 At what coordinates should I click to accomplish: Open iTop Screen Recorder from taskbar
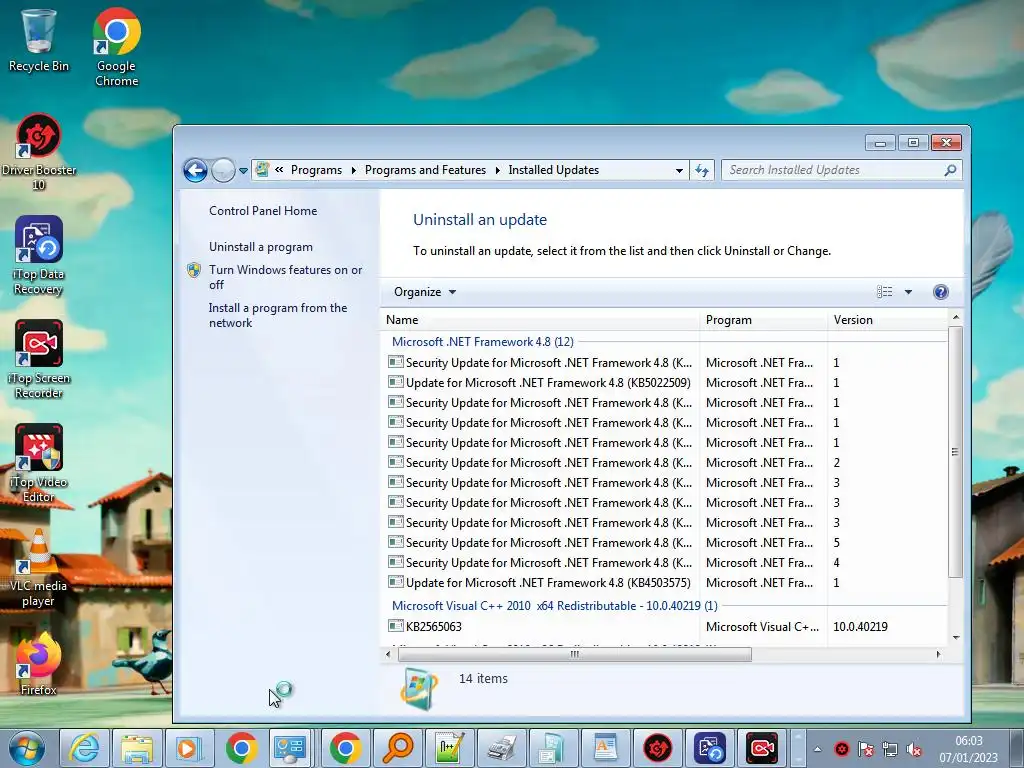click(x=762, y=748)
